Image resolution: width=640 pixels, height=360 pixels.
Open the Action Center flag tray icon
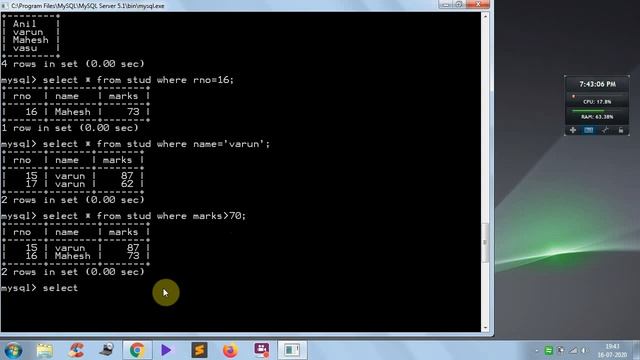(561, 351)
